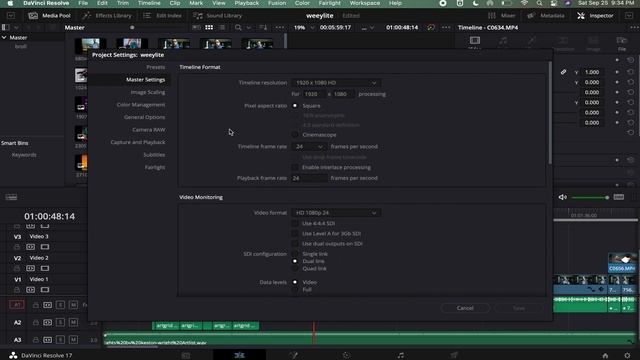Screen dimensions: 640x360
Task: Select the File tab in the Inspector
Action: (622, 42)
